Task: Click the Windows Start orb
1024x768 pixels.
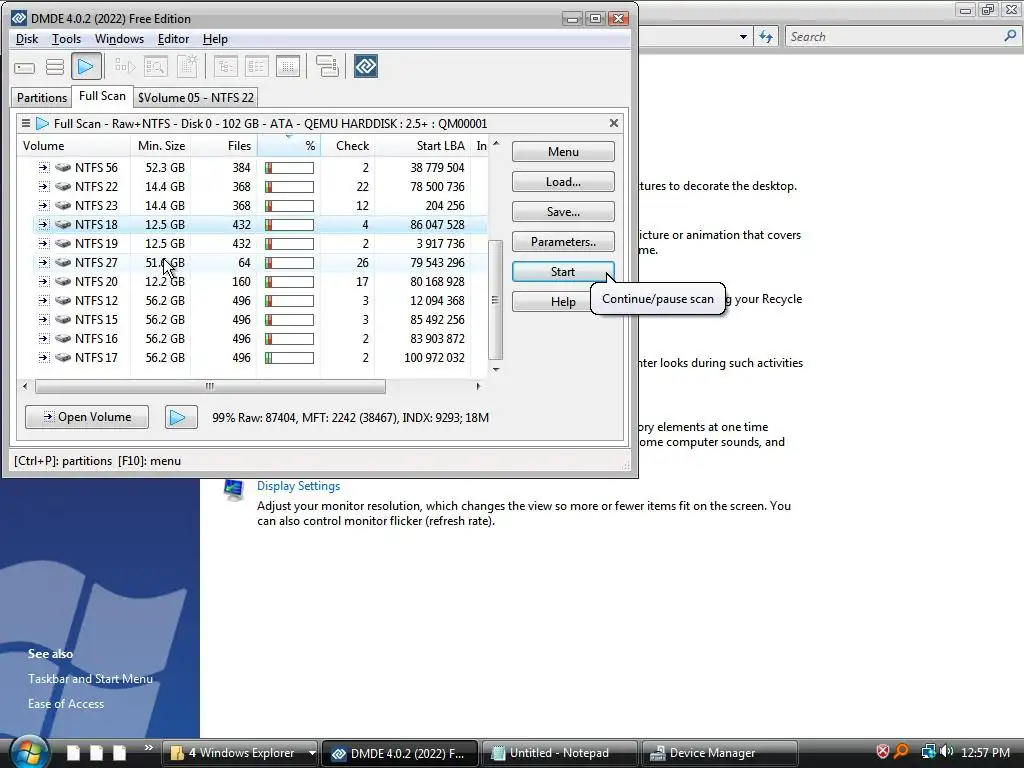Action: click(x=29, y=751)
